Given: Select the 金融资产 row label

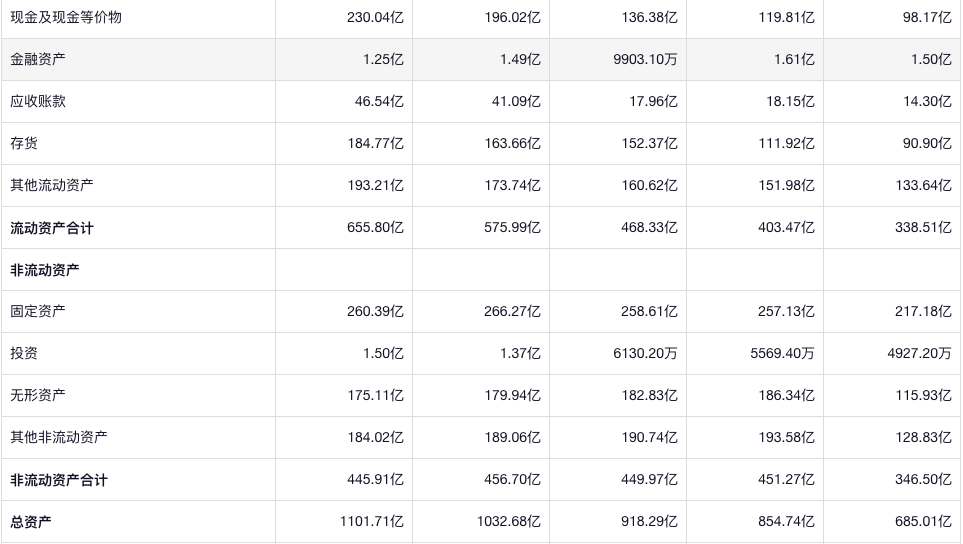Looking at the screenshot, I should coord(38,59).
